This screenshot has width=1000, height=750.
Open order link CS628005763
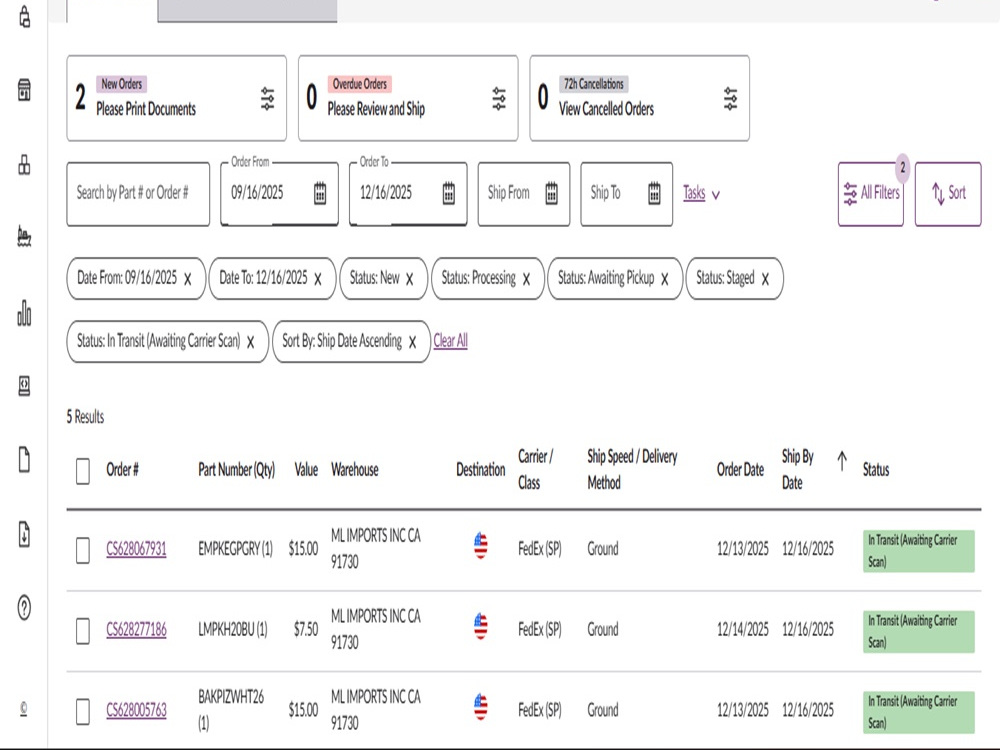(x=136, y=710)
